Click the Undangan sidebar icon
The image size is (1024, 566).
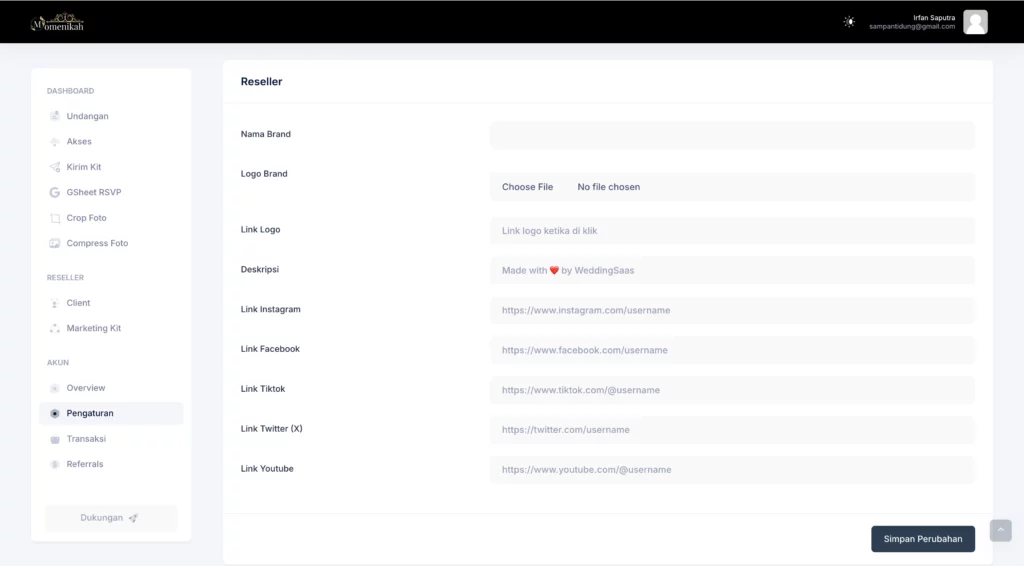pos(55,116)
